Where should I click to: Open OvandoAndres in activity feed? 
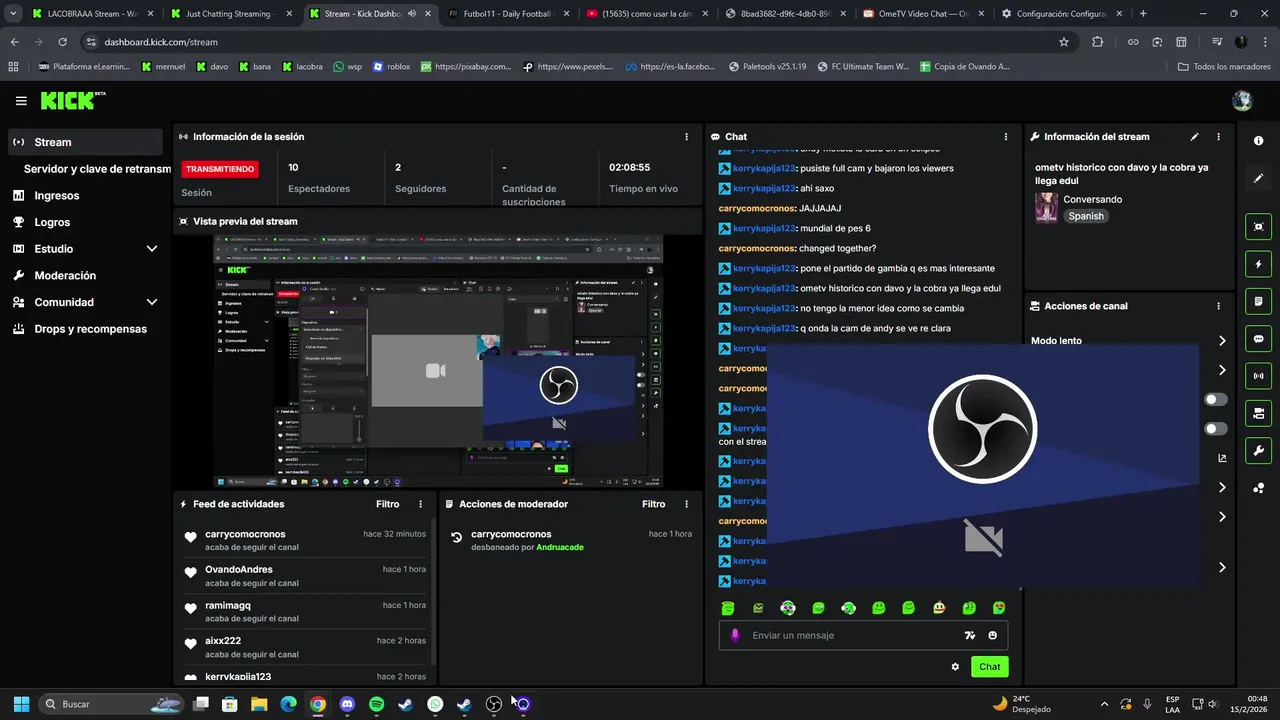point(239,570)
